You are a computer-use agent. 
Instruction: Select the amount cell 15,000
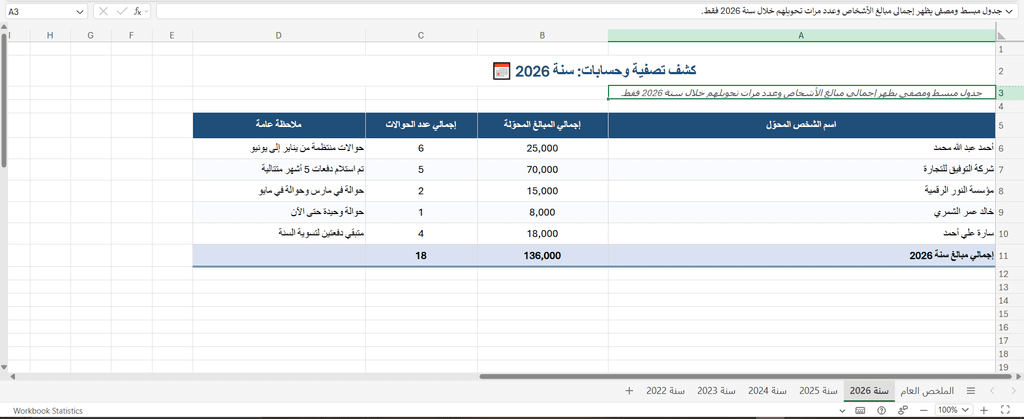[542, 191]
